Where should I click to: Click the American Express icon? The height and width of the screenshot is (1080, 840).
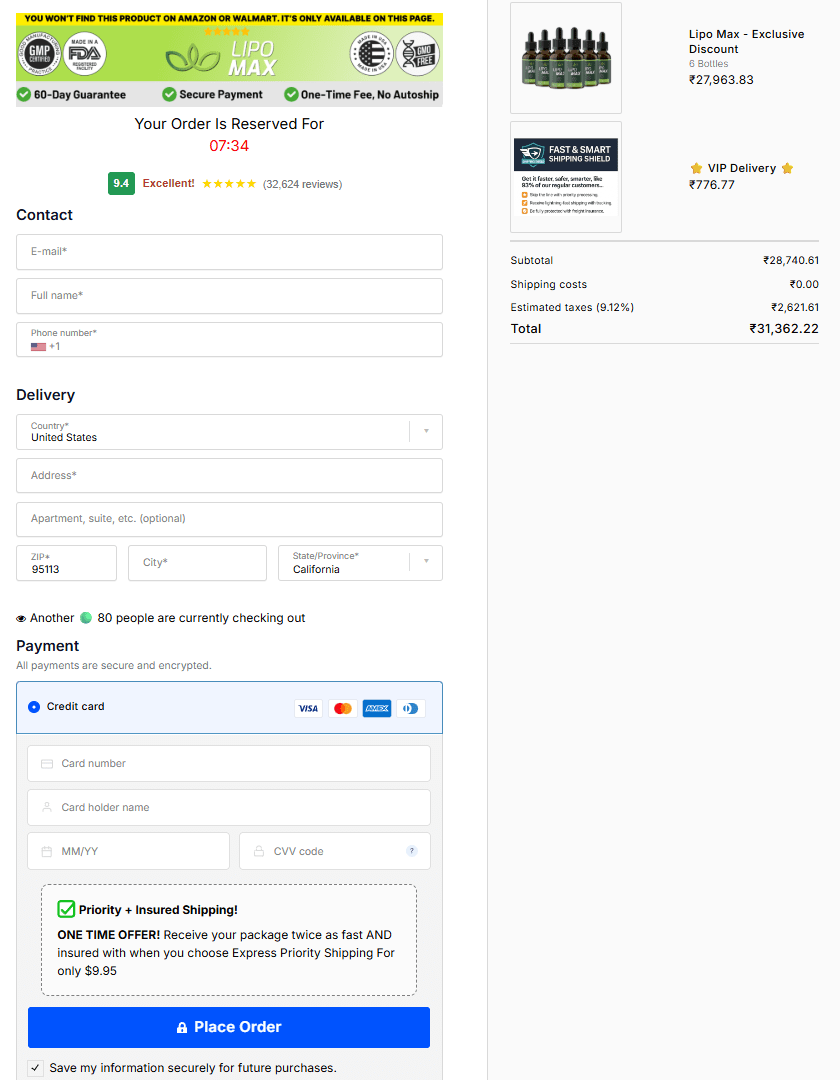(377, 708)
